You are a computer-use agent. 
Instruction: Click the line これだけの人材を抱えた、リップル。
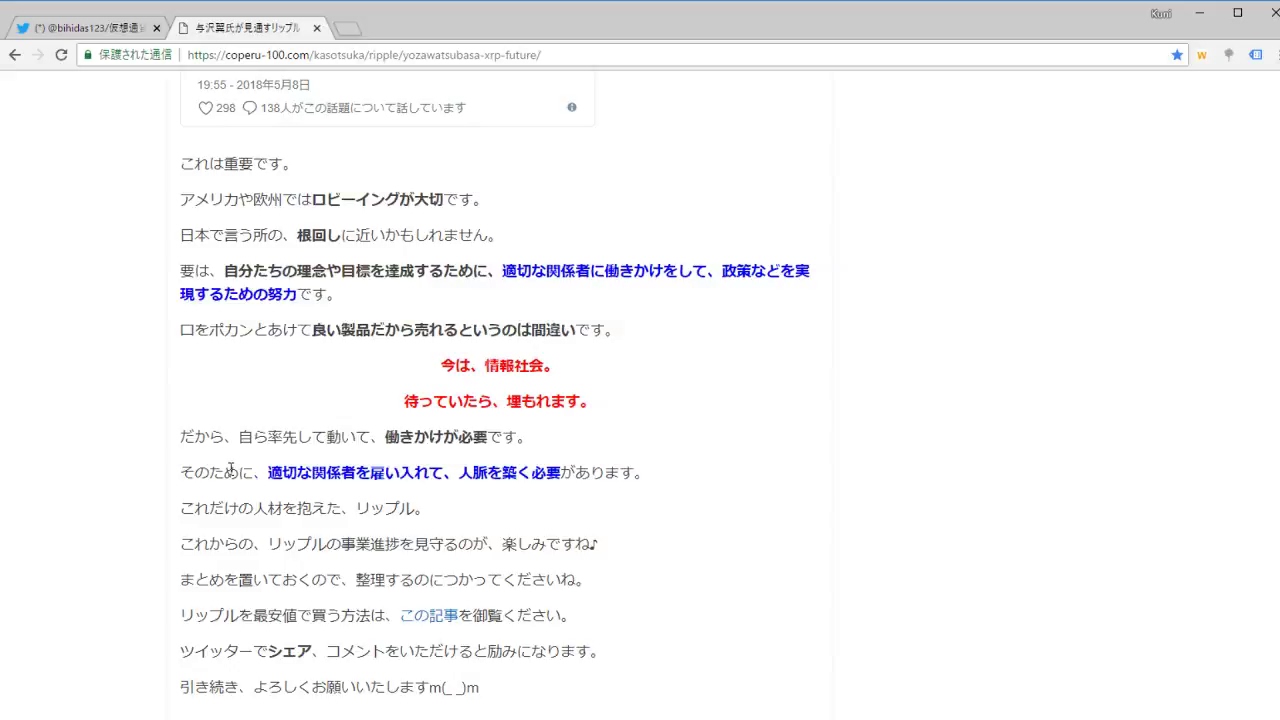pos(301,509)
